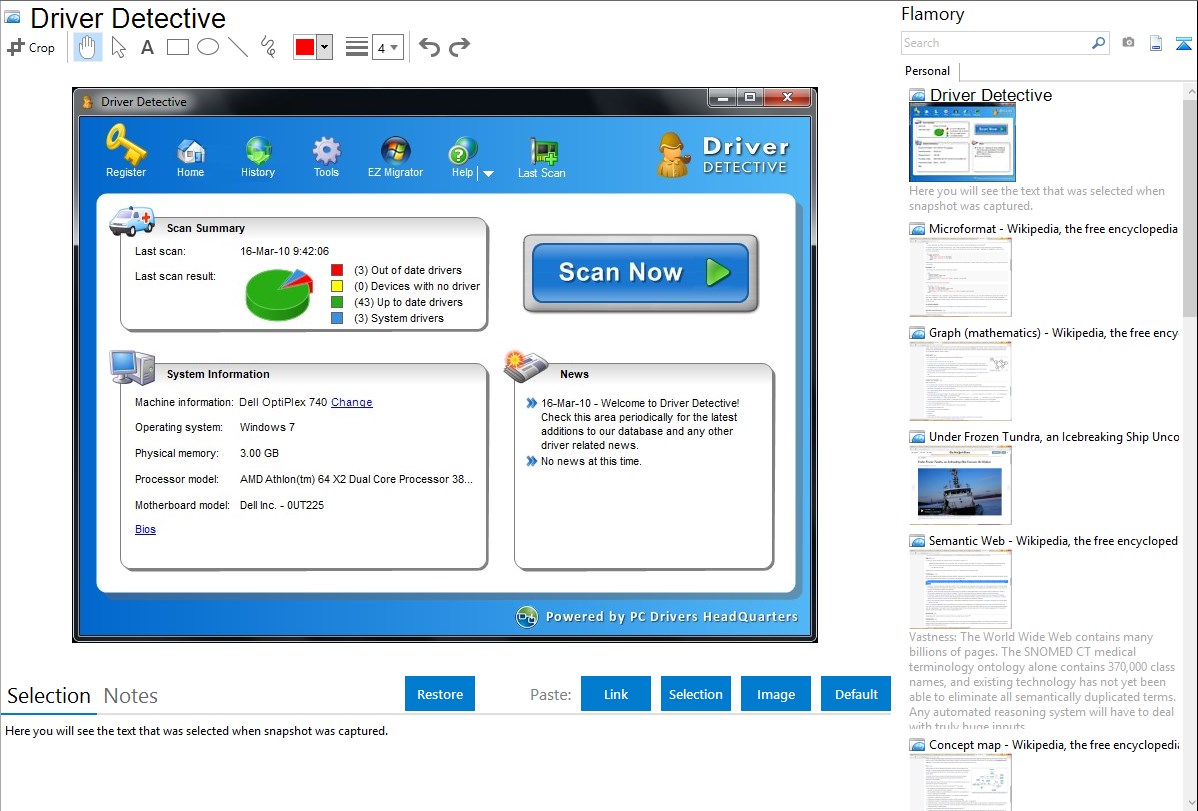The image size is (1198, 811).
Task: Click the ambulance Scan Summary icon
Action: pos(132,221)
